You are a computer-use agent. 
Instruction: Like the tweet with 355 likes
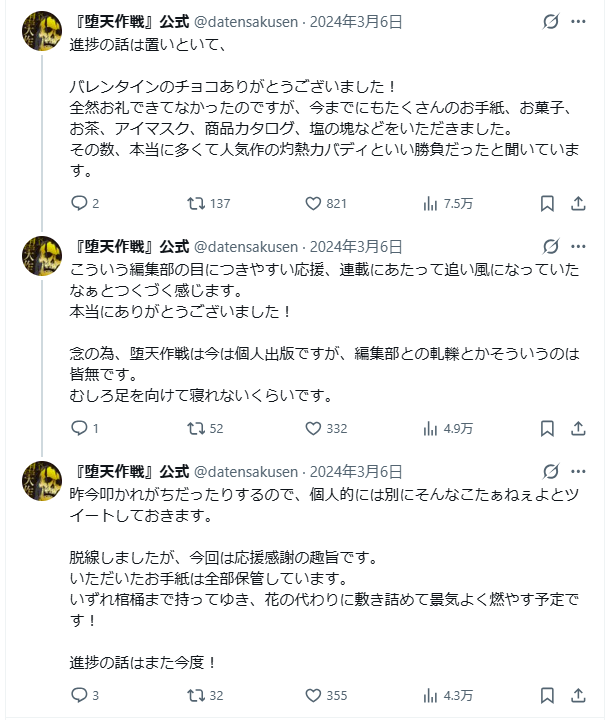[x=312, y=695]
